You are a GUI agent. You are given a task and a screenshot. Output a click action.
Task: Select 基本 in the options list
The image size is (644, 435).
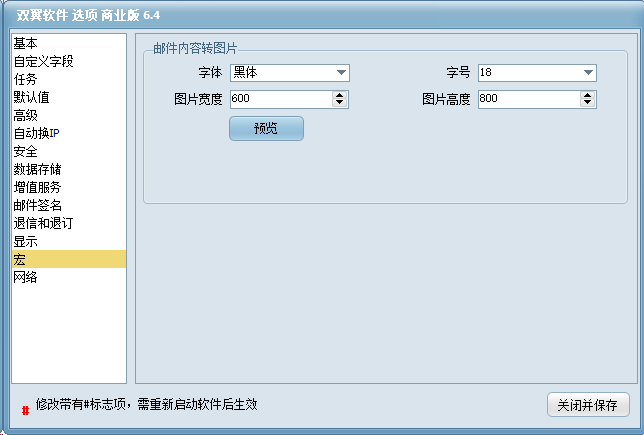[69, 43]
